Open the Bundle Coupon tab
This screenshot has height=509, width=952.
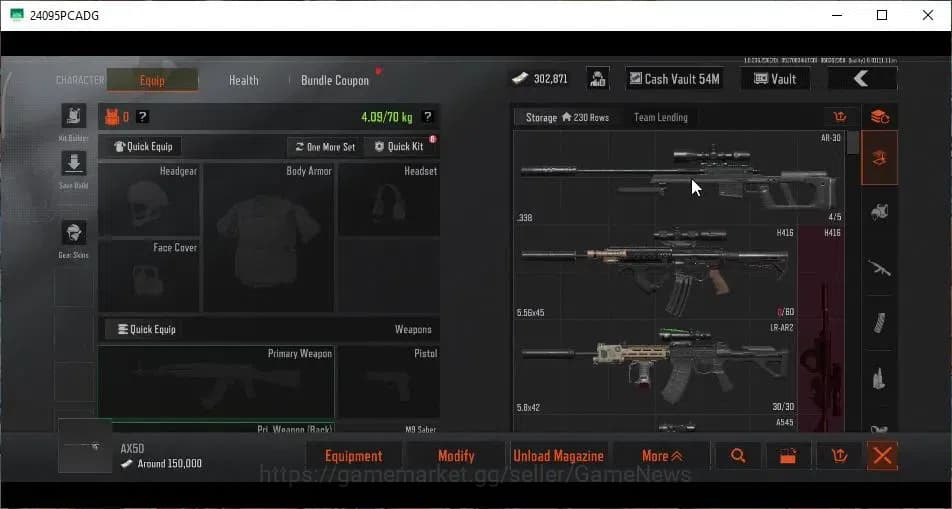point(335,80)
